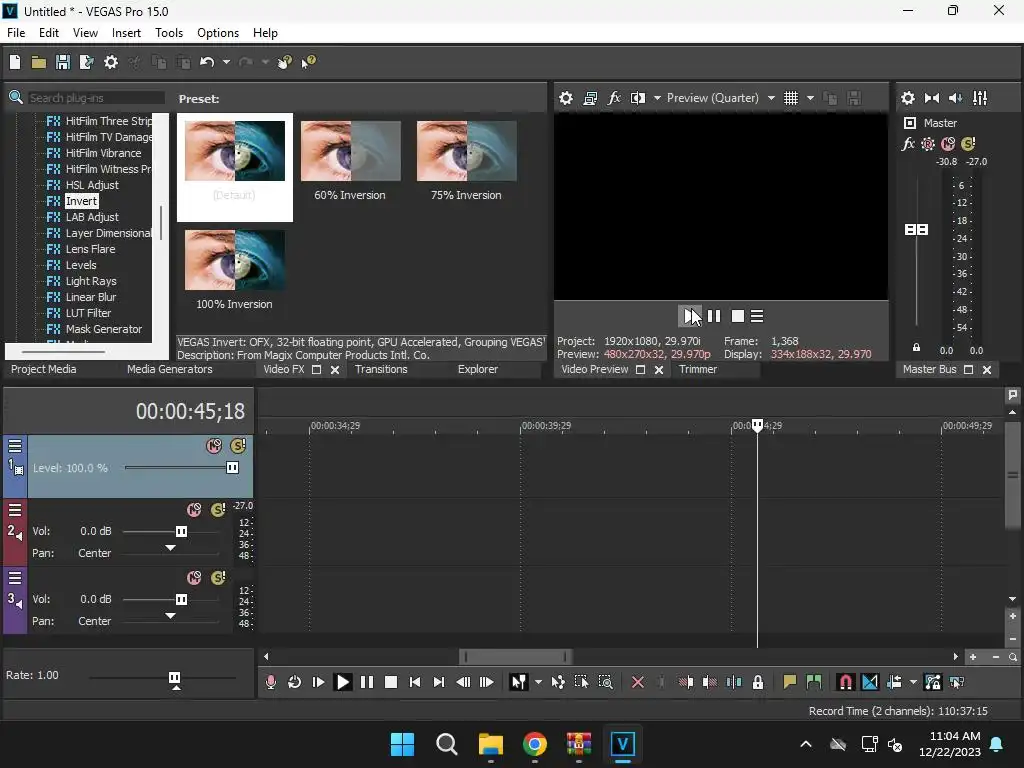
Task: Expand the overlays grid dropdown arrow
Action: [x=810, y=98]
